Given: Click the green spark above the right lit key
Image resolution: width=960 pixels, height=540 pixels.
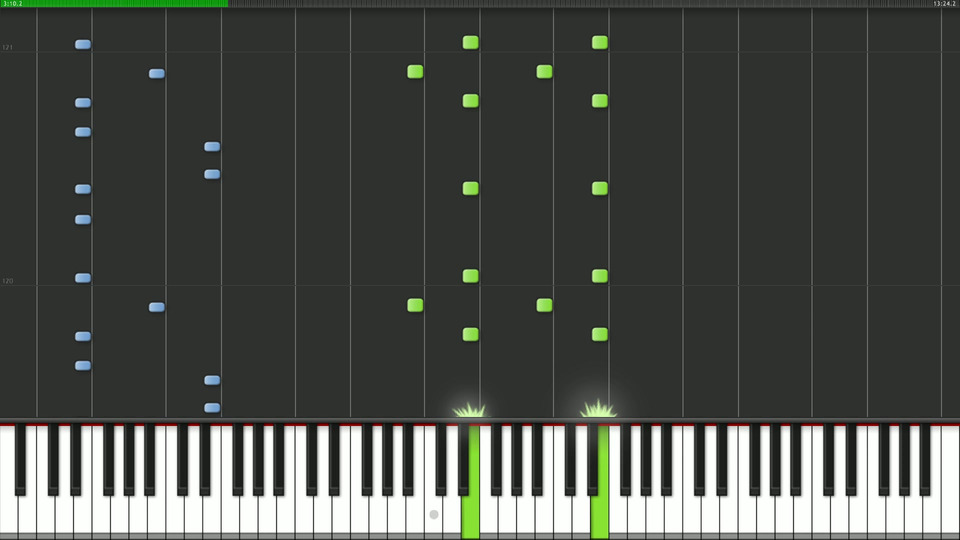Looking at the screenshot, I should [598, 408].
